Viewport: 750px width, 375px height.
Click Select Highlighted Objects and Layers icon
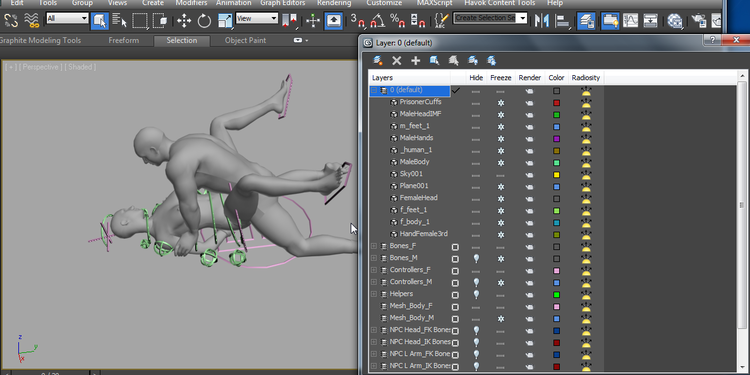tap(434, 61)
